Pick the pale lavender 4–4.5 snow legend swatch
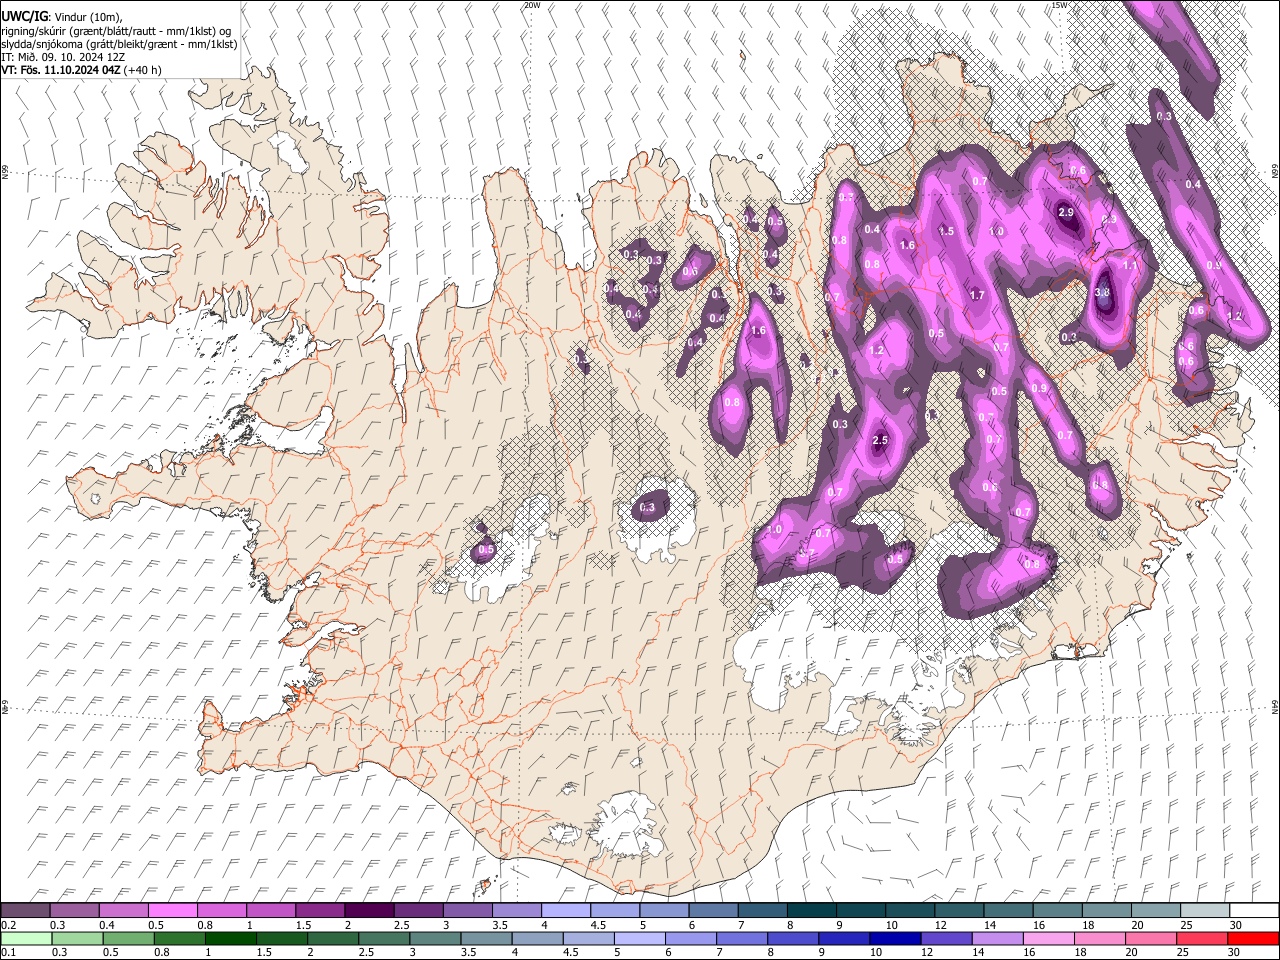Screen dimensions: 1280x960 pos(565,911)
